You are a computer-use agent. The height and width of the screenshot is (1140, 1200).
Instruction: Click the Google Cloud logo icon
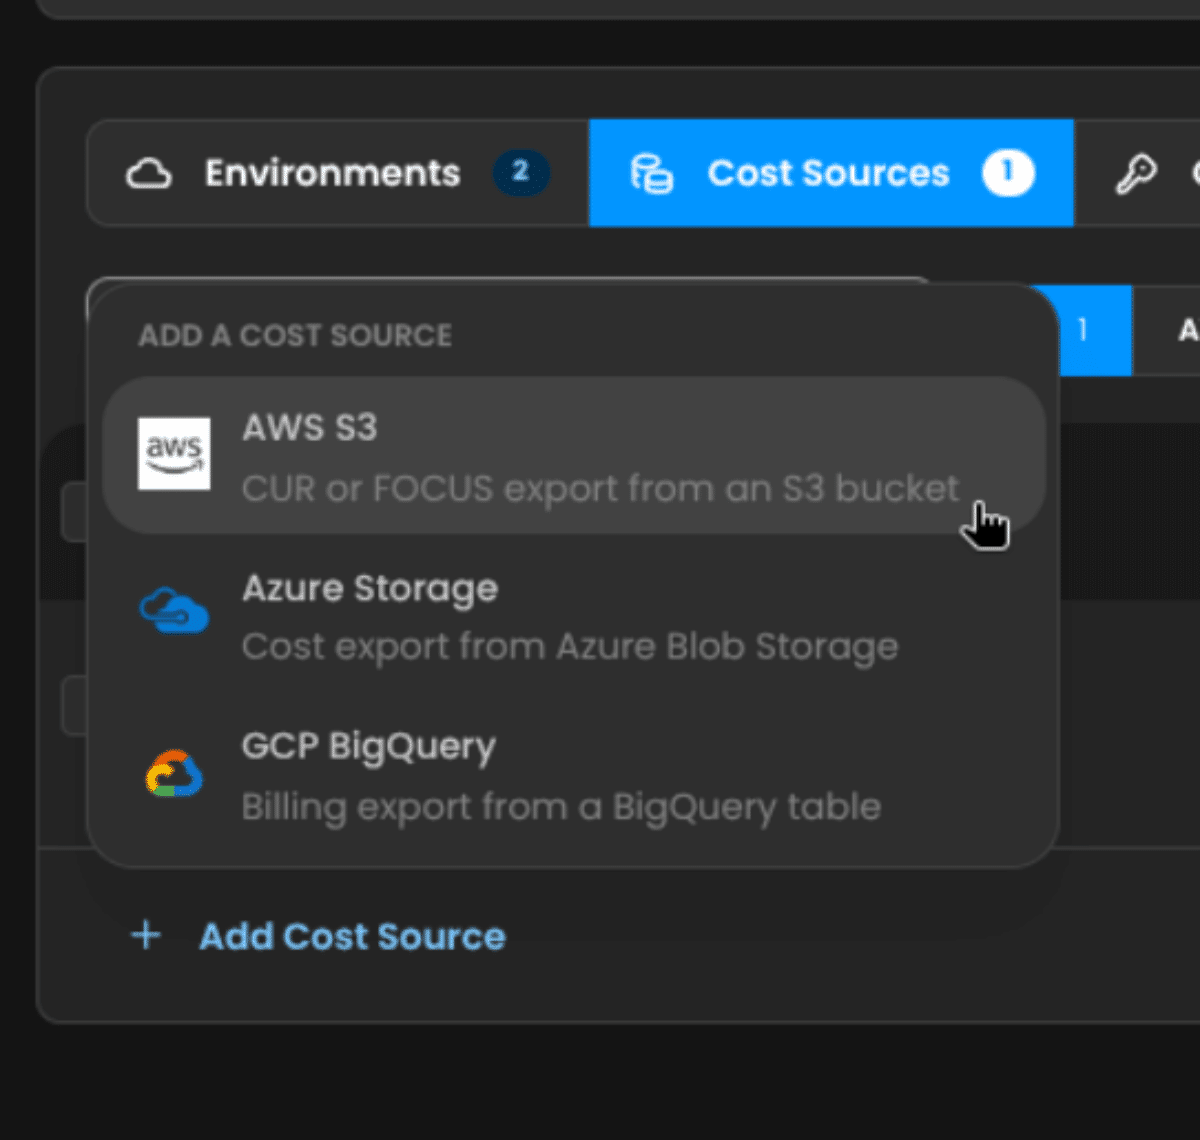174,773
